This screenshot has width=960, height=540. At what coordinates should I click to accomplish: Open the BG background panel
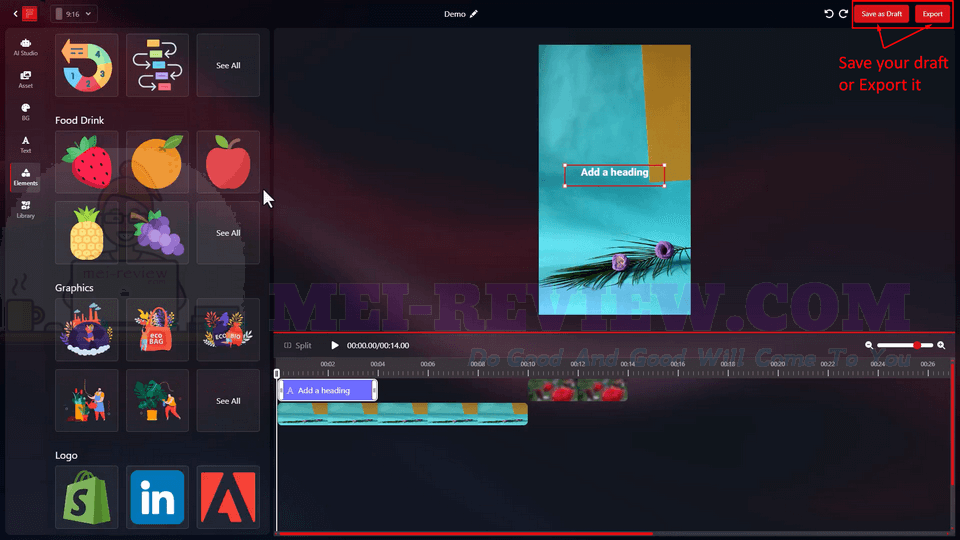point(25,112)
